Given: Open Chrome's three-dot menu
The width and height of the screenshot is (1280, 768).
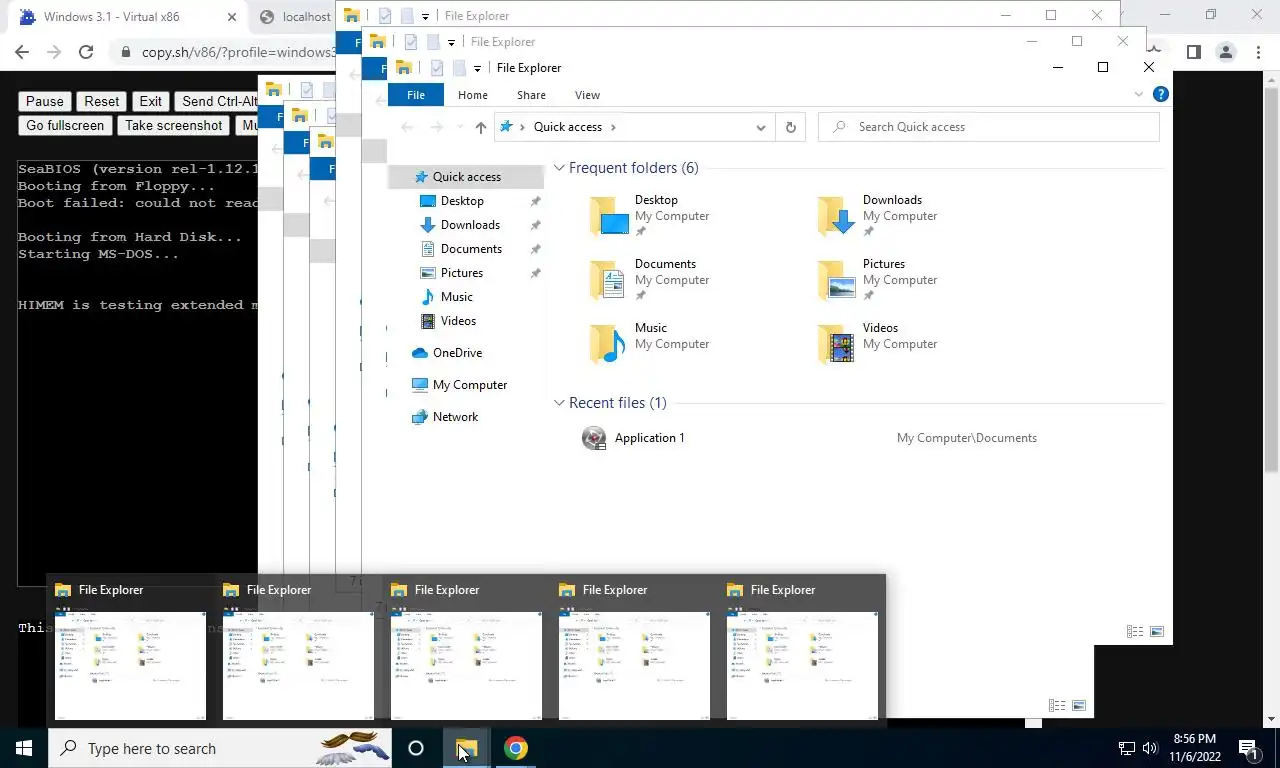Looking at the screenshot, I should (x=1258, y=52).
